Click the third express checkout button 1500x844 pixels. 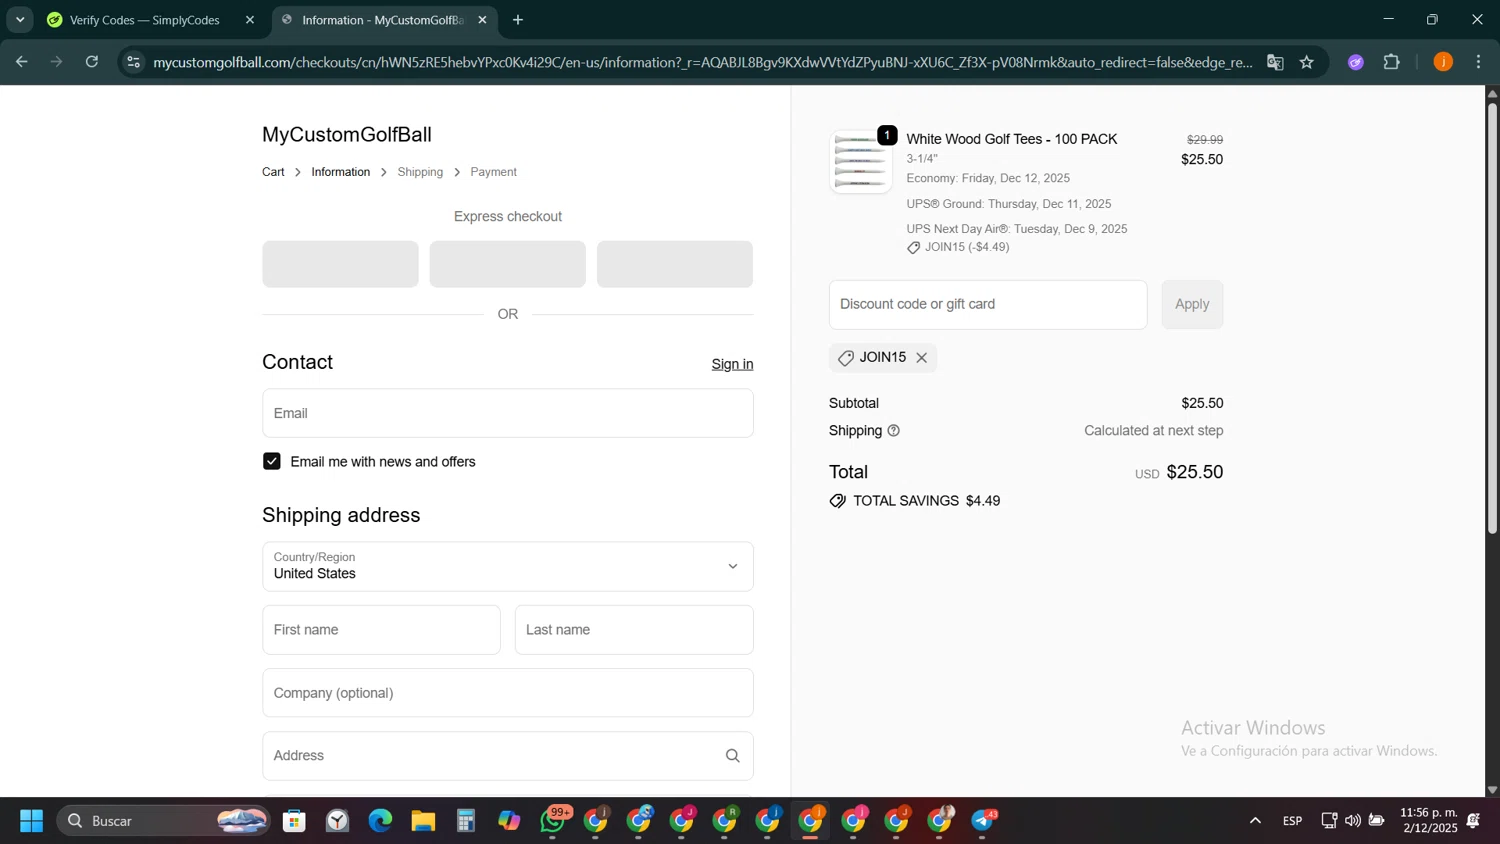tap(675, 264)
